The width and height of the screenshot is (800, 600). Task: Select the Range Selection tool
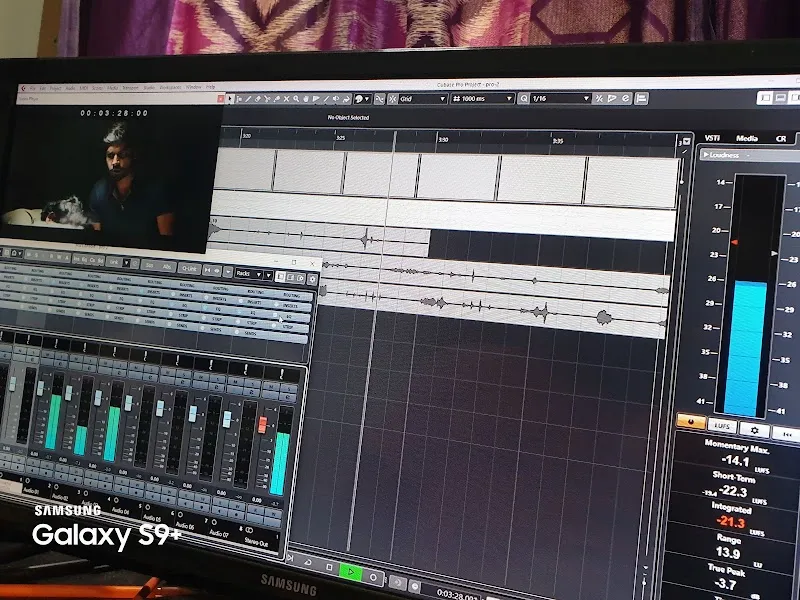[239, 98]
